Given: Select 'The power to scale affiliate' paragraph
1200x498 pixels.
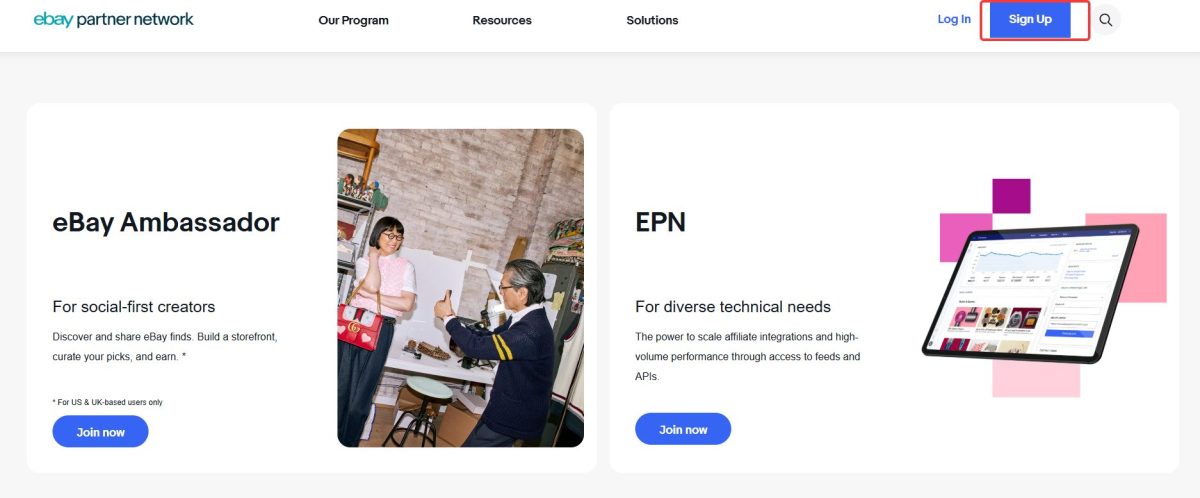Looking at the screenshot, I should pyautogui.click(x=748, y=357).
